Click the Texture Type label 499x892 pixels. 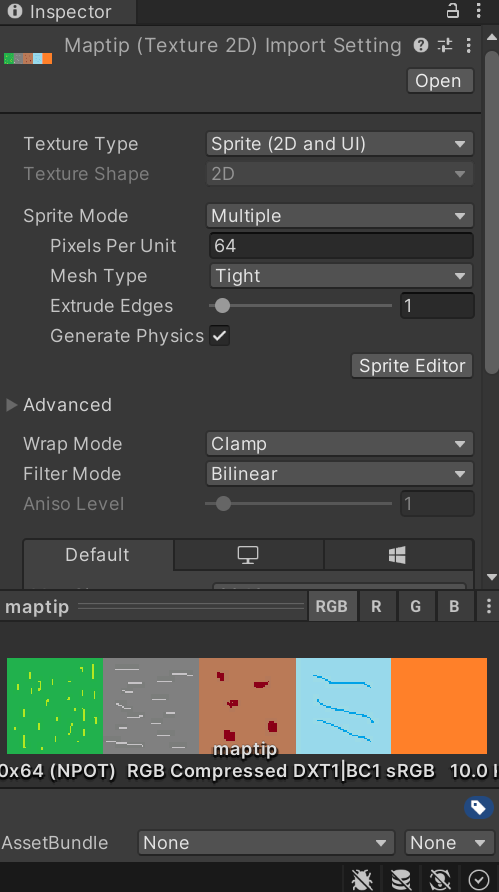point(81,144)
